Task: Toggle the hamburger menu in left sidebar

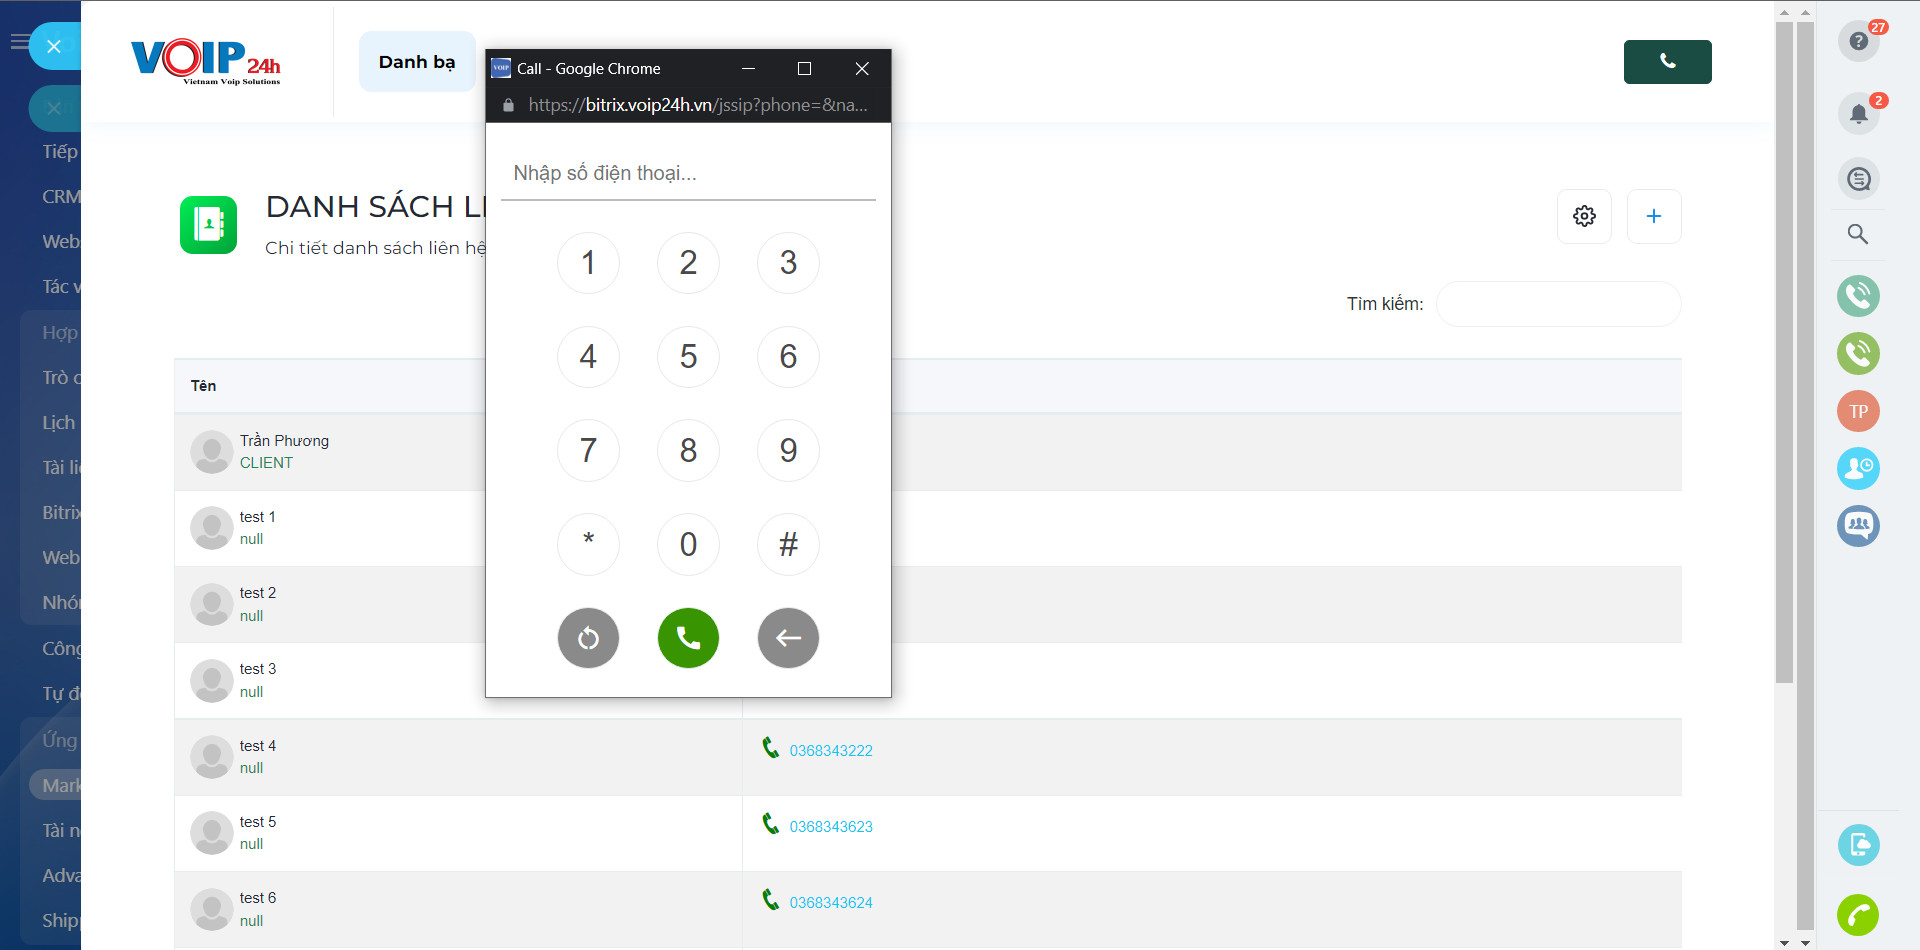Action: click(19, 42)
